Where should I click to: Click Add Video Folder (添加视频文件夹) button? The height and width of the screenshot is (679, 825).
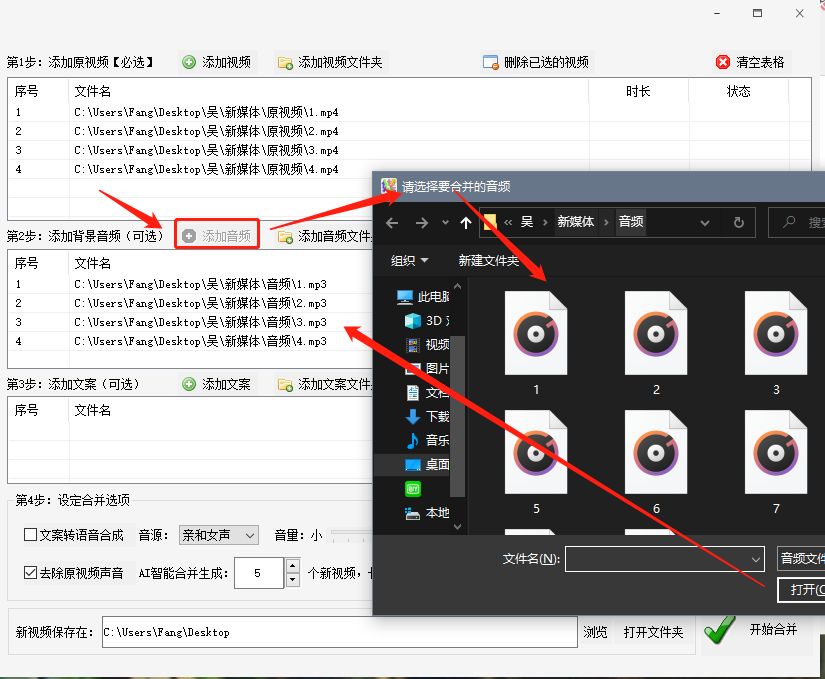(x=330, y=63)
